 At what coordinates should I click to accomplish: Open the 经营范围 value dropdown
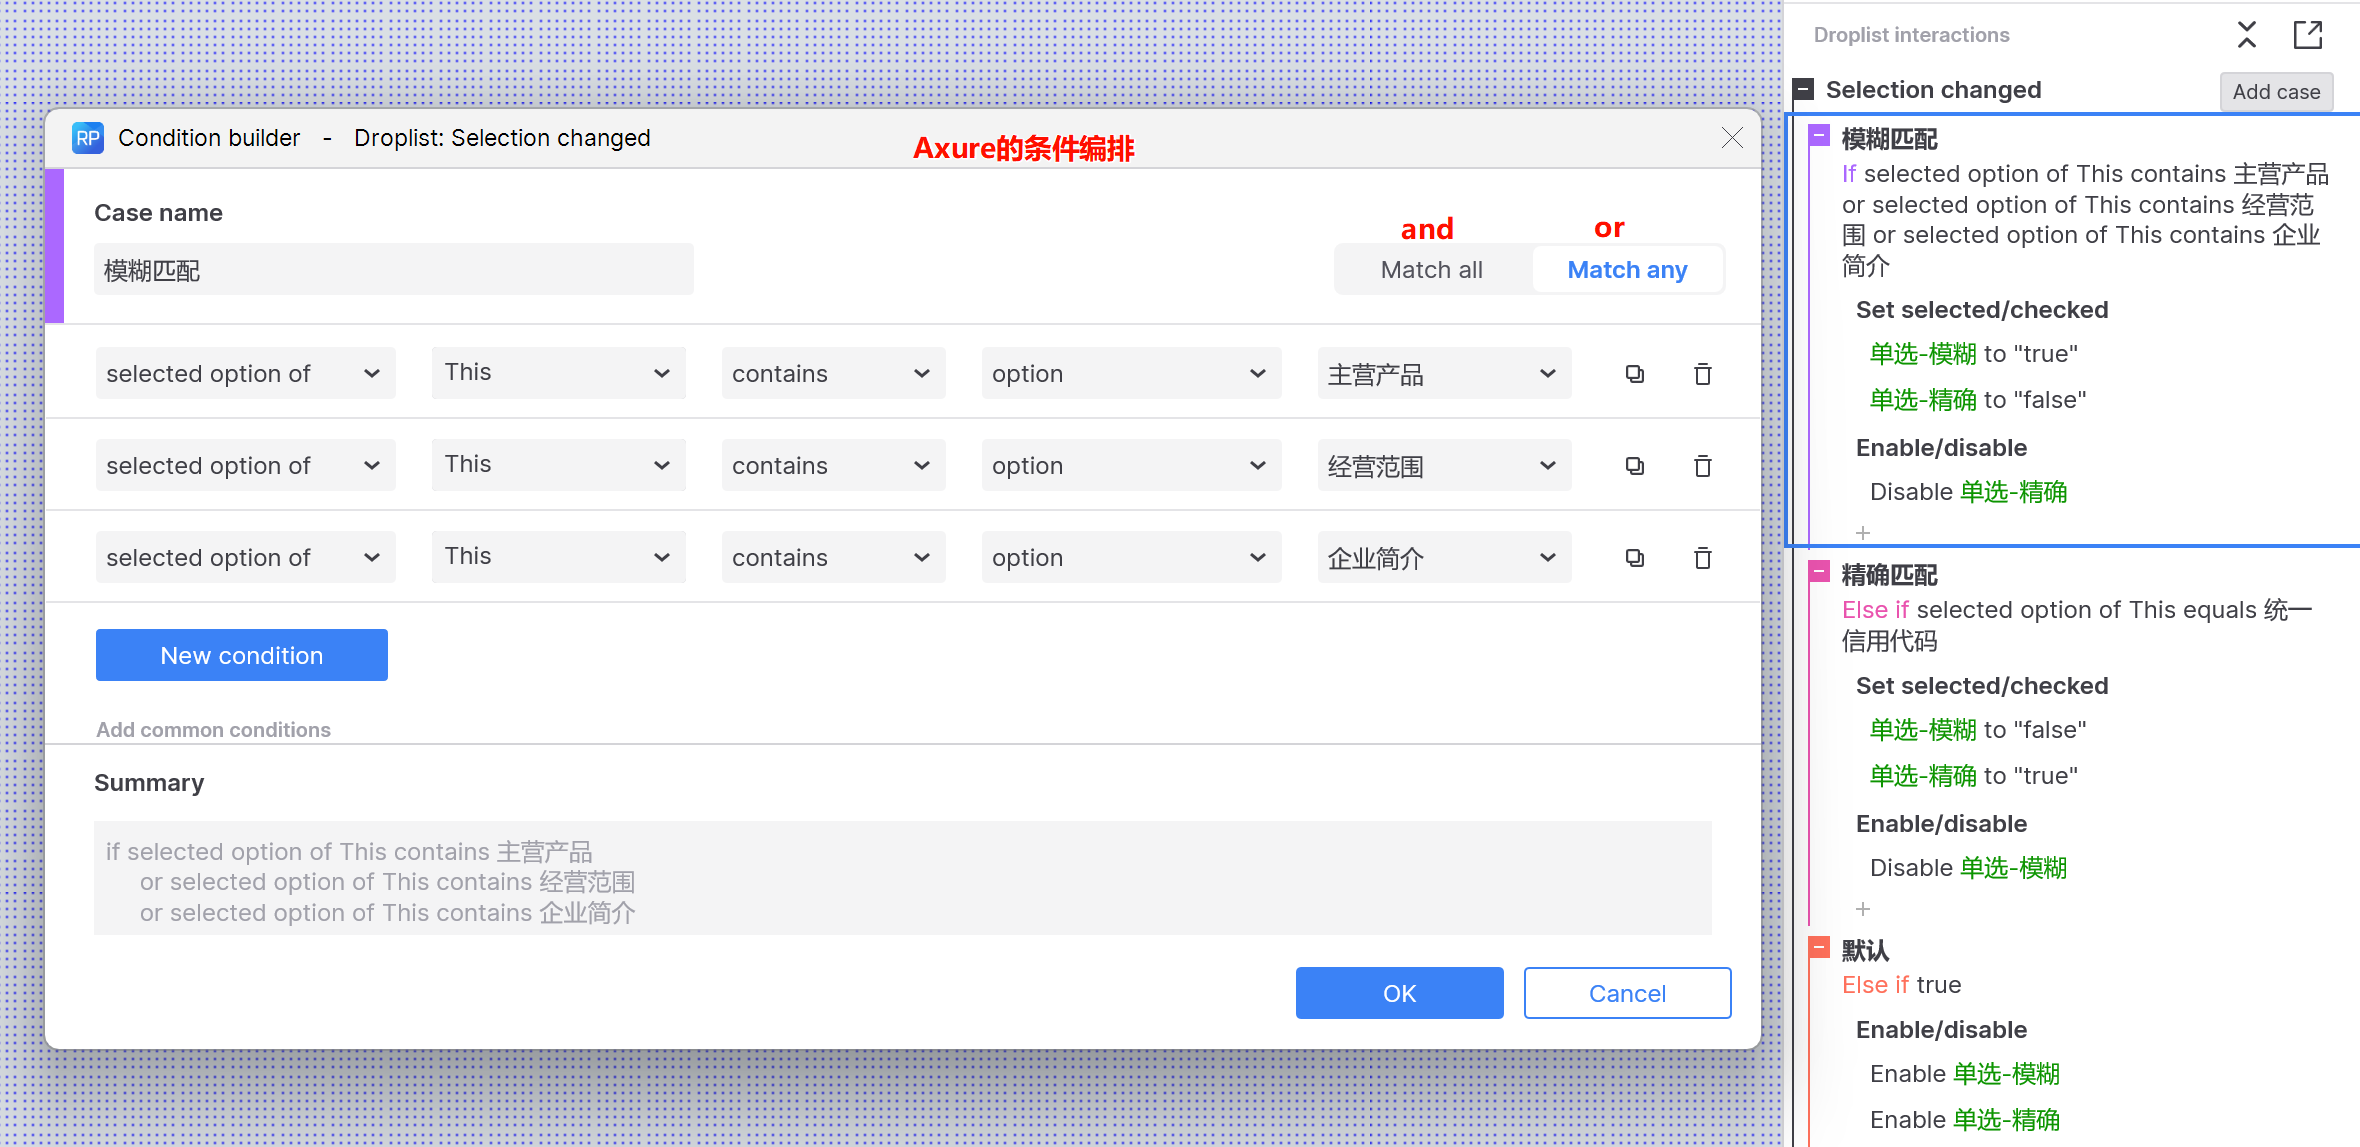[1445, 465]
